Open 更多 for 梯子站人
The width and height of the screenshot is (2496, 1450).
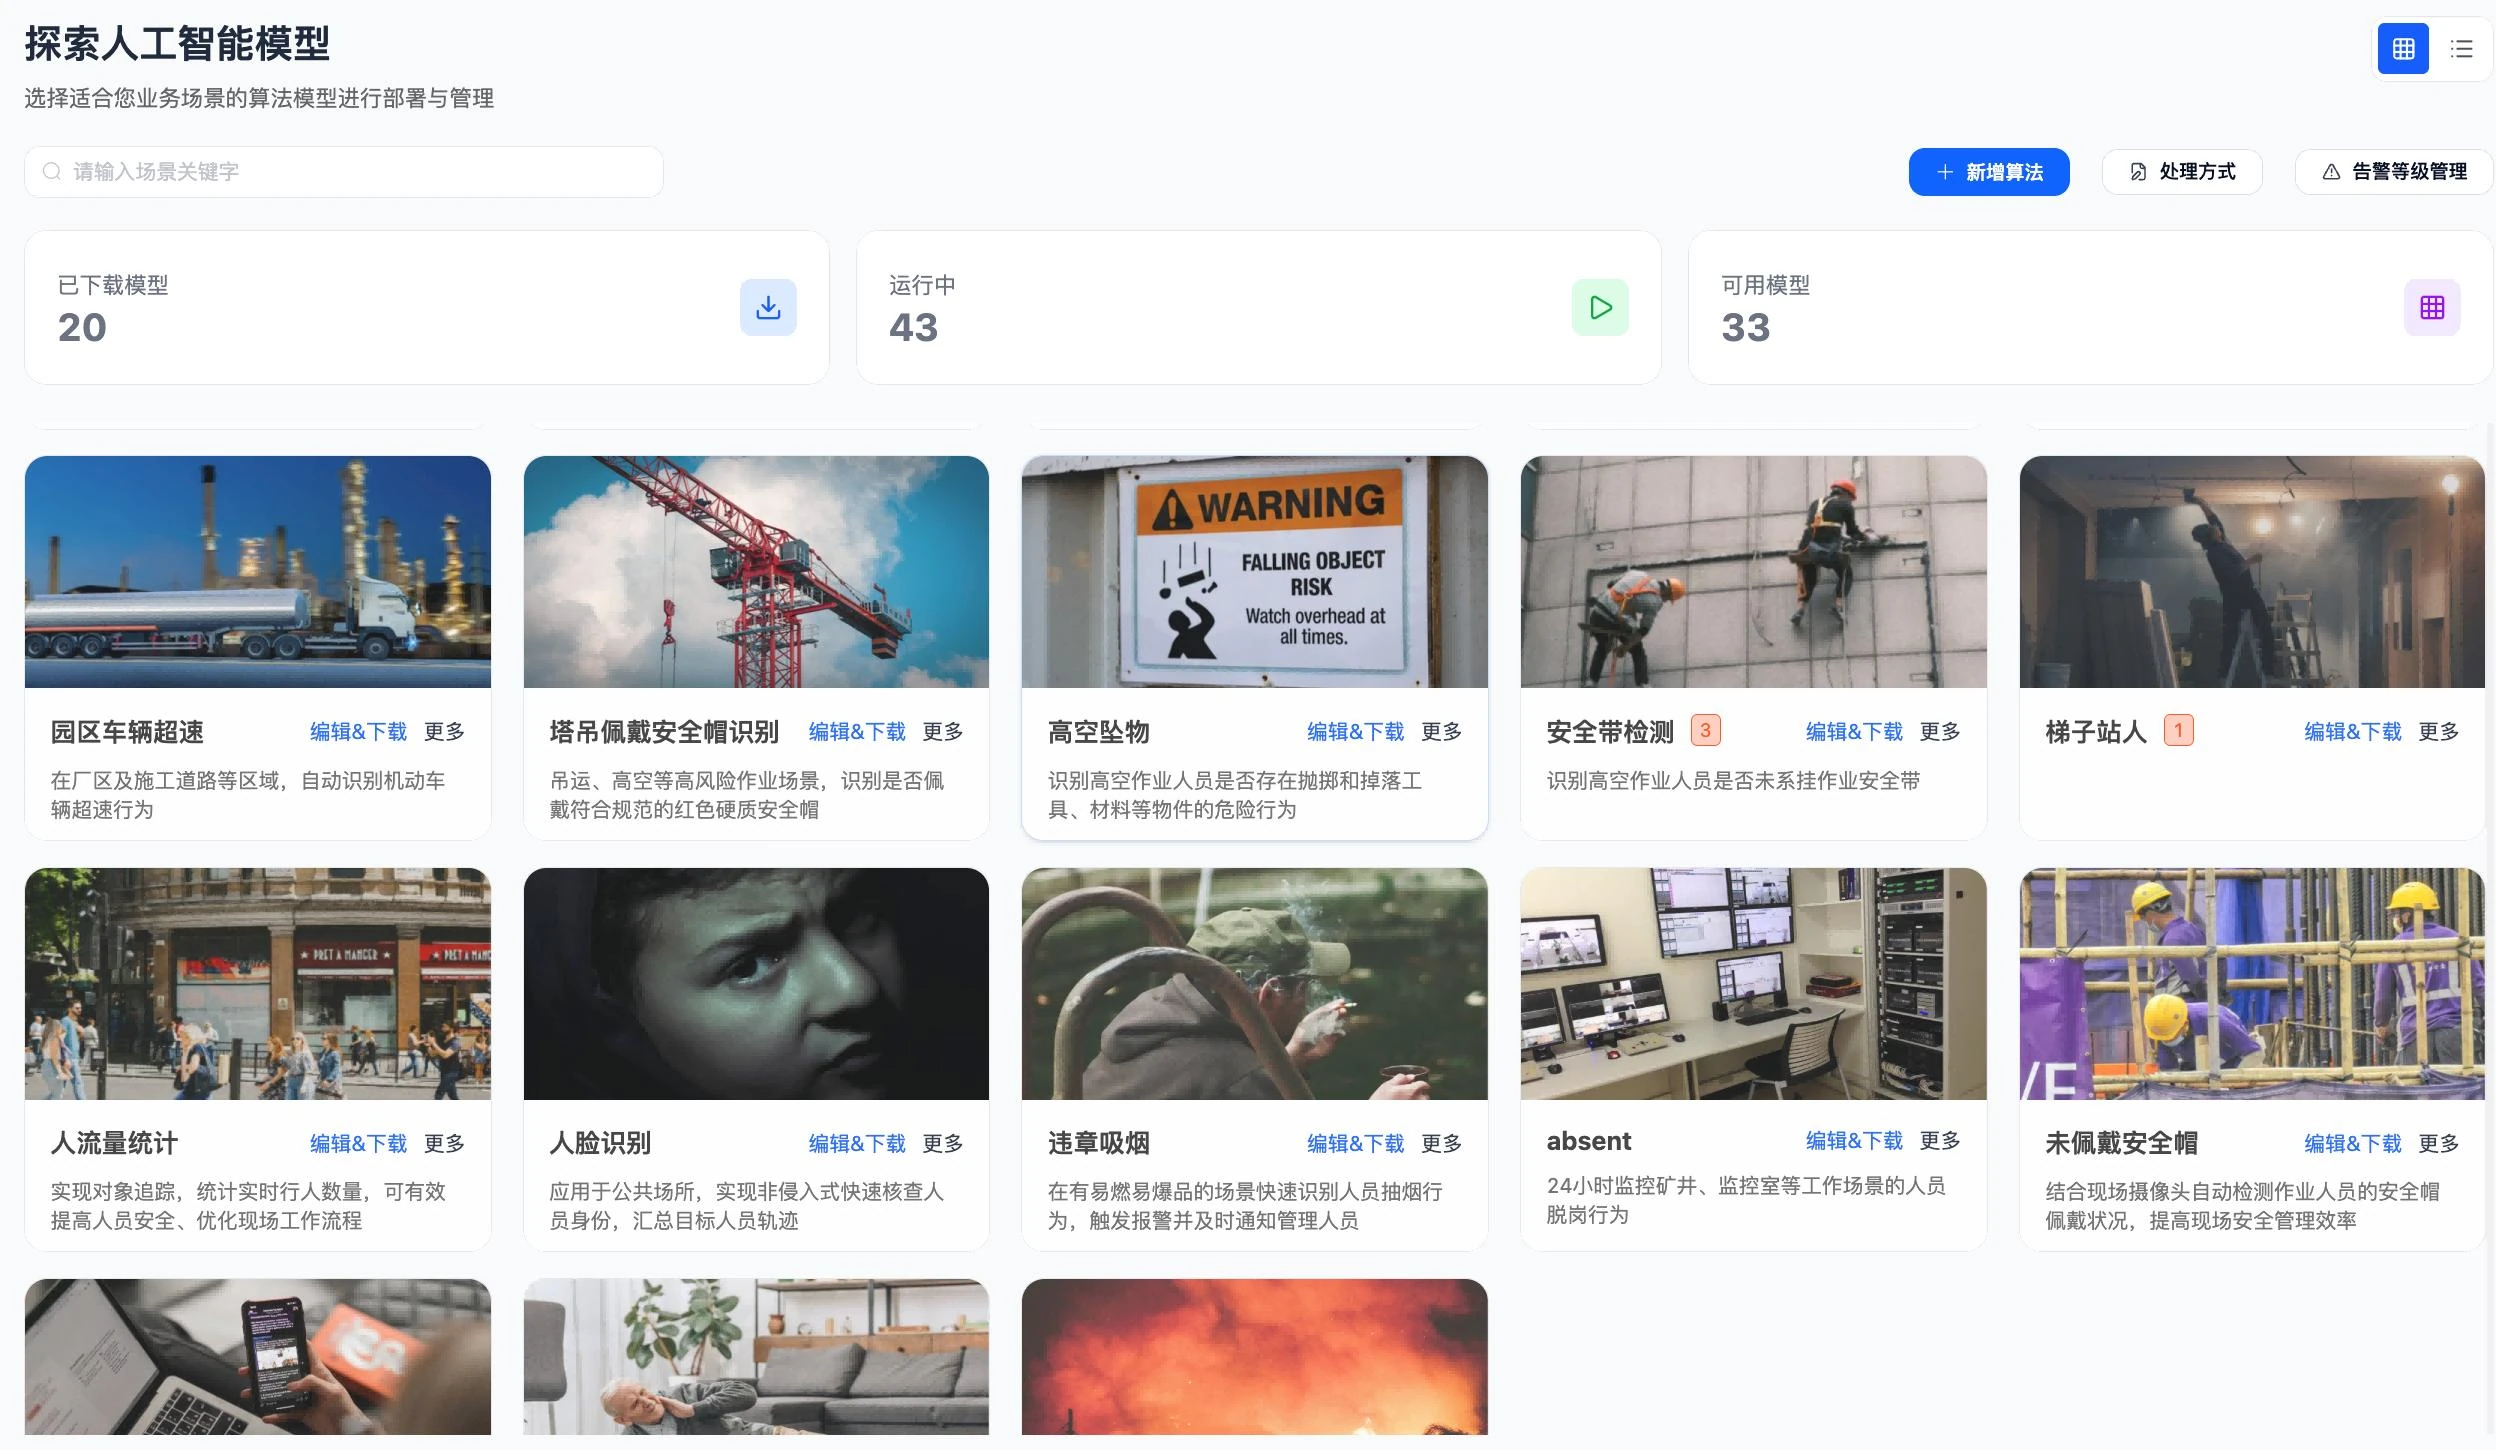tap(2438, 732)
